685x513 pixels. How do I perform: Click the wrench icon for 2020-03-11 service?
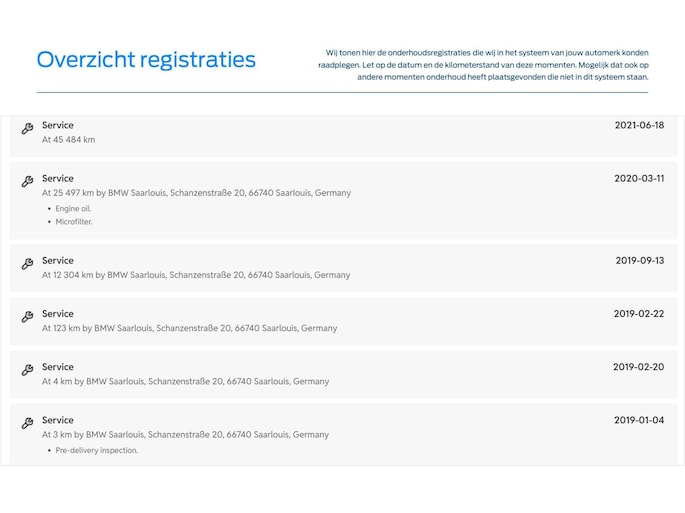27,182
